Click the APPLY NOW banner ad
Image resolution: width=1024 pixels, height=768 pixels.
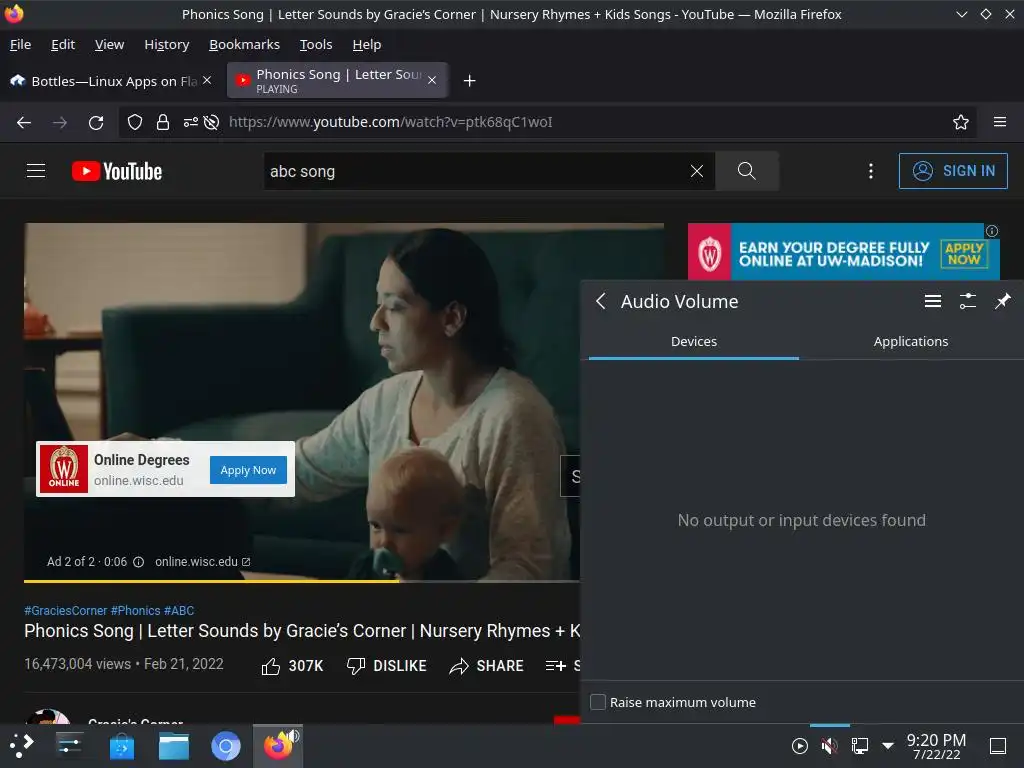[964, 253]
